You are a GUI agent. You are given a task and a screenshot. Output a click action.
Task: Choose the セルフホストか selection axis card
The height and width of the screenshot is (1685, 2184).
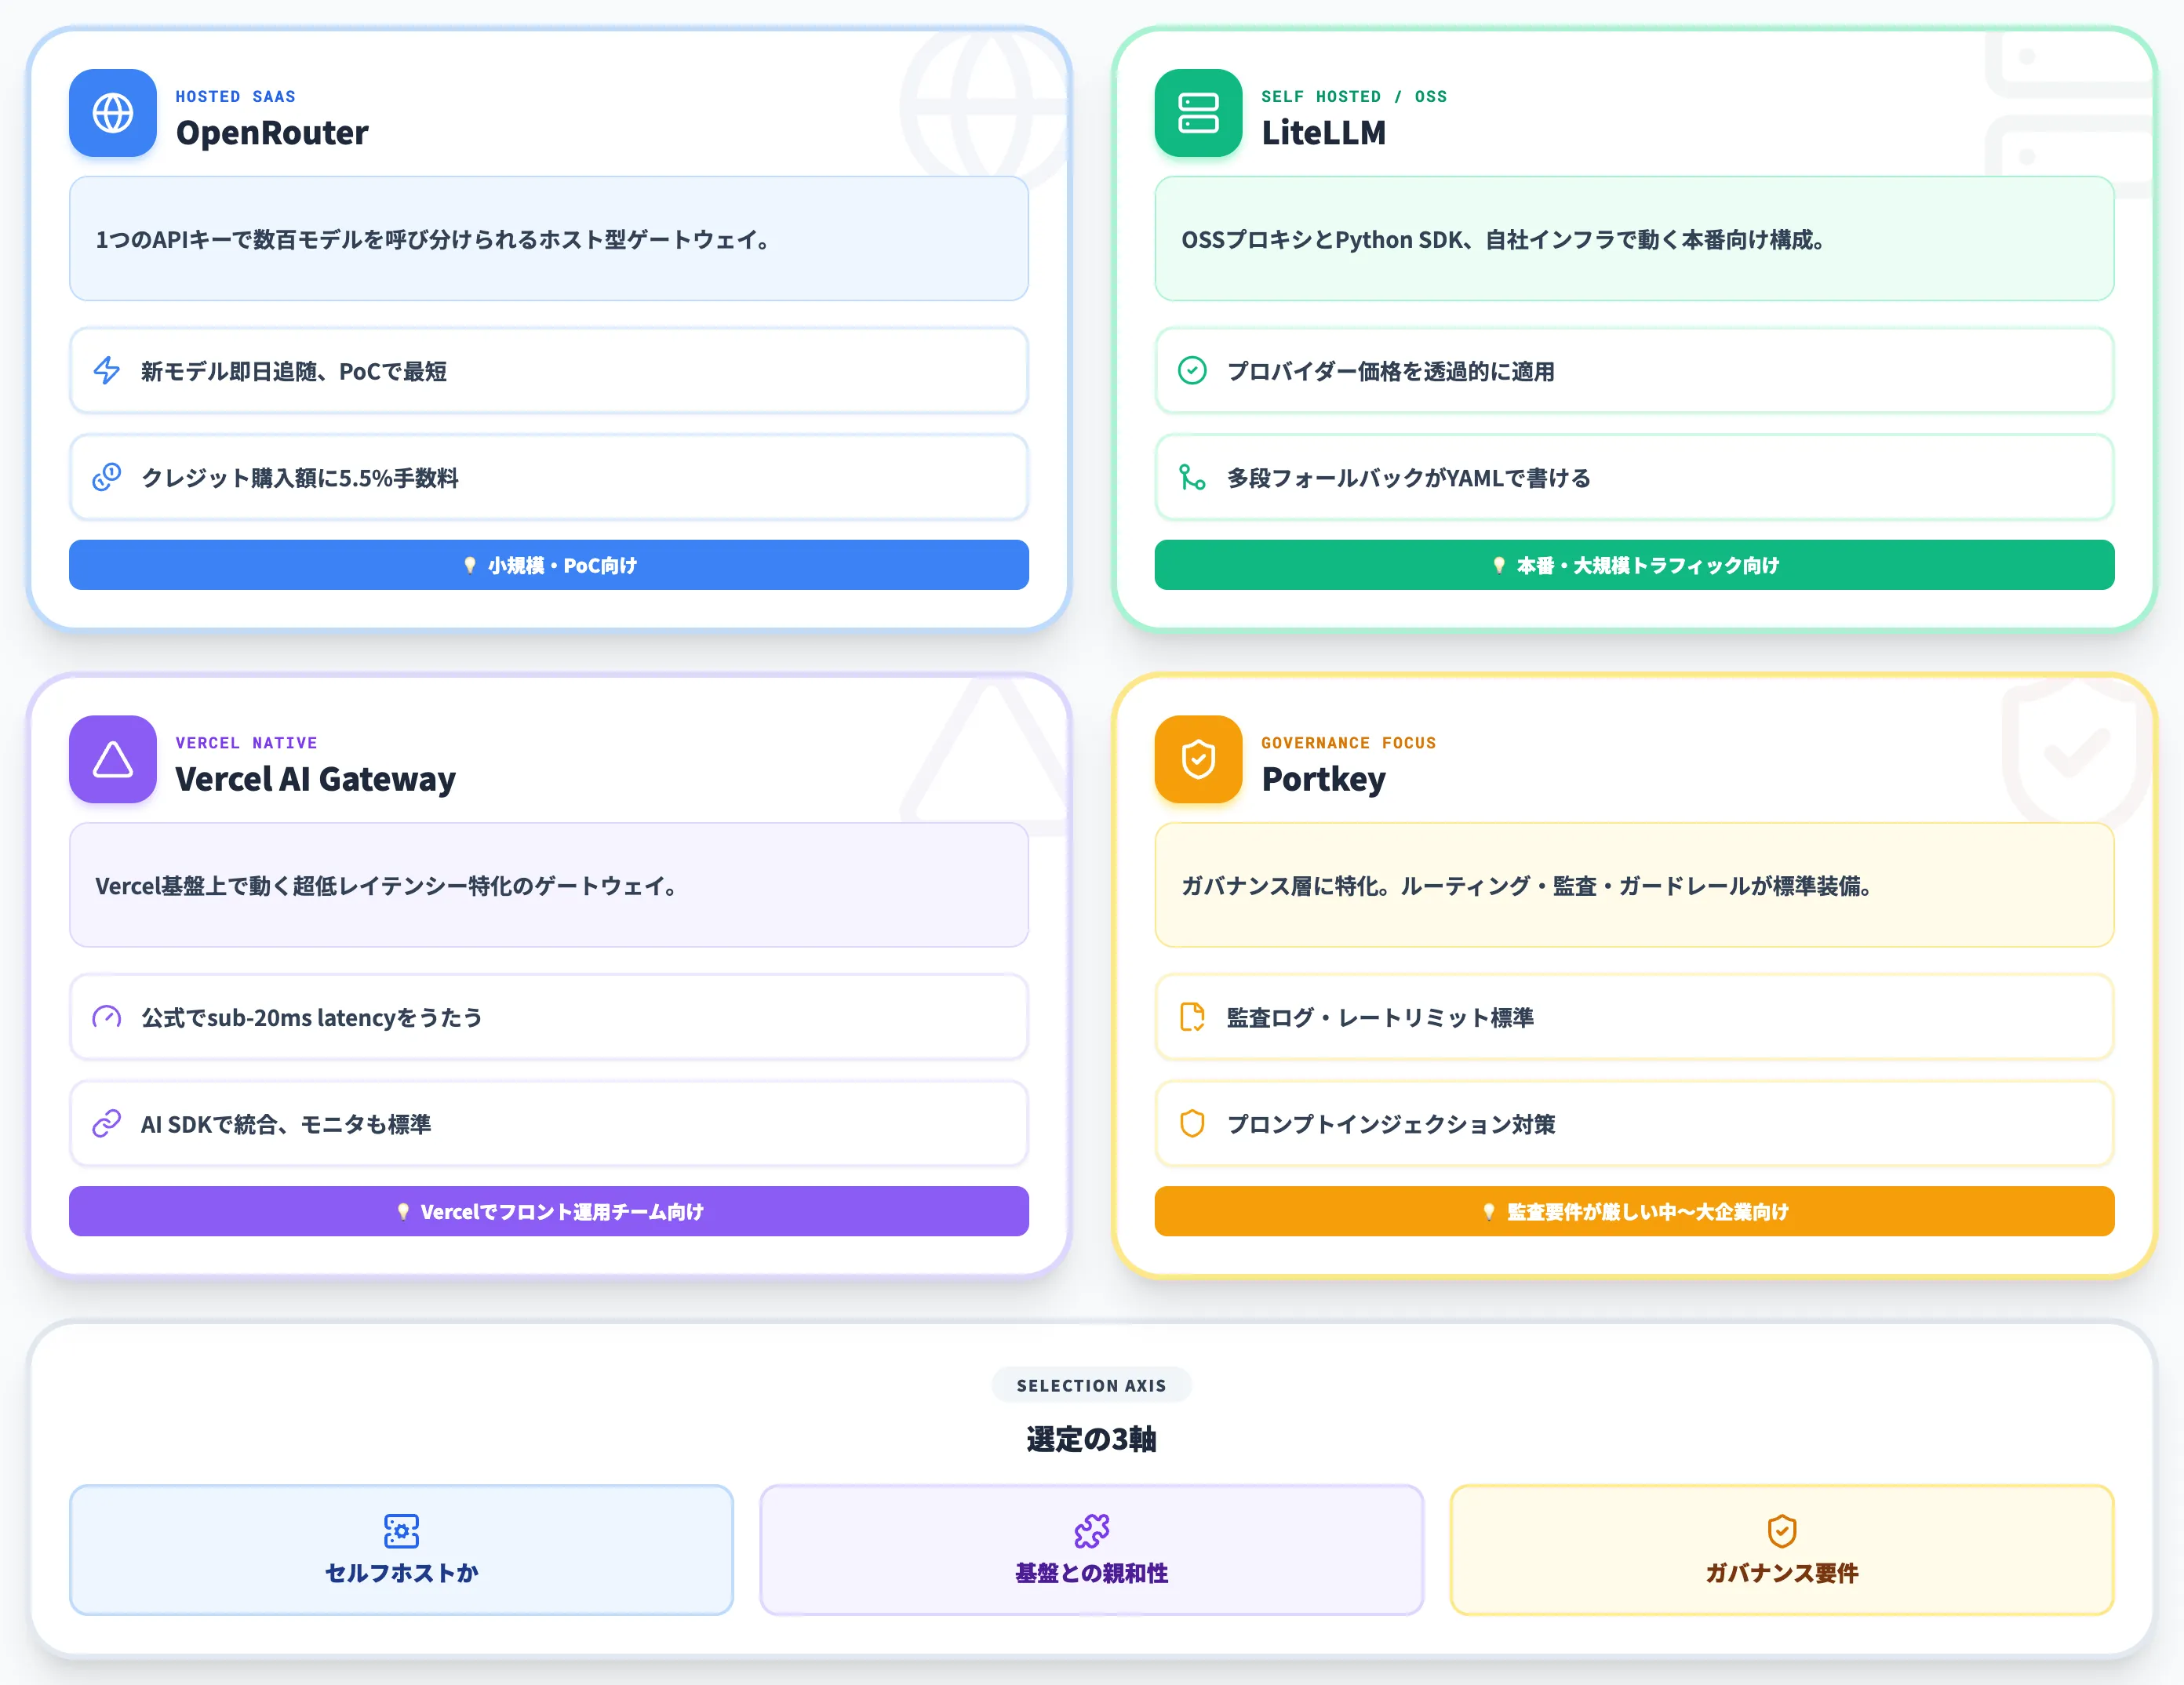pyautogui.click(x=401, y=1550)
